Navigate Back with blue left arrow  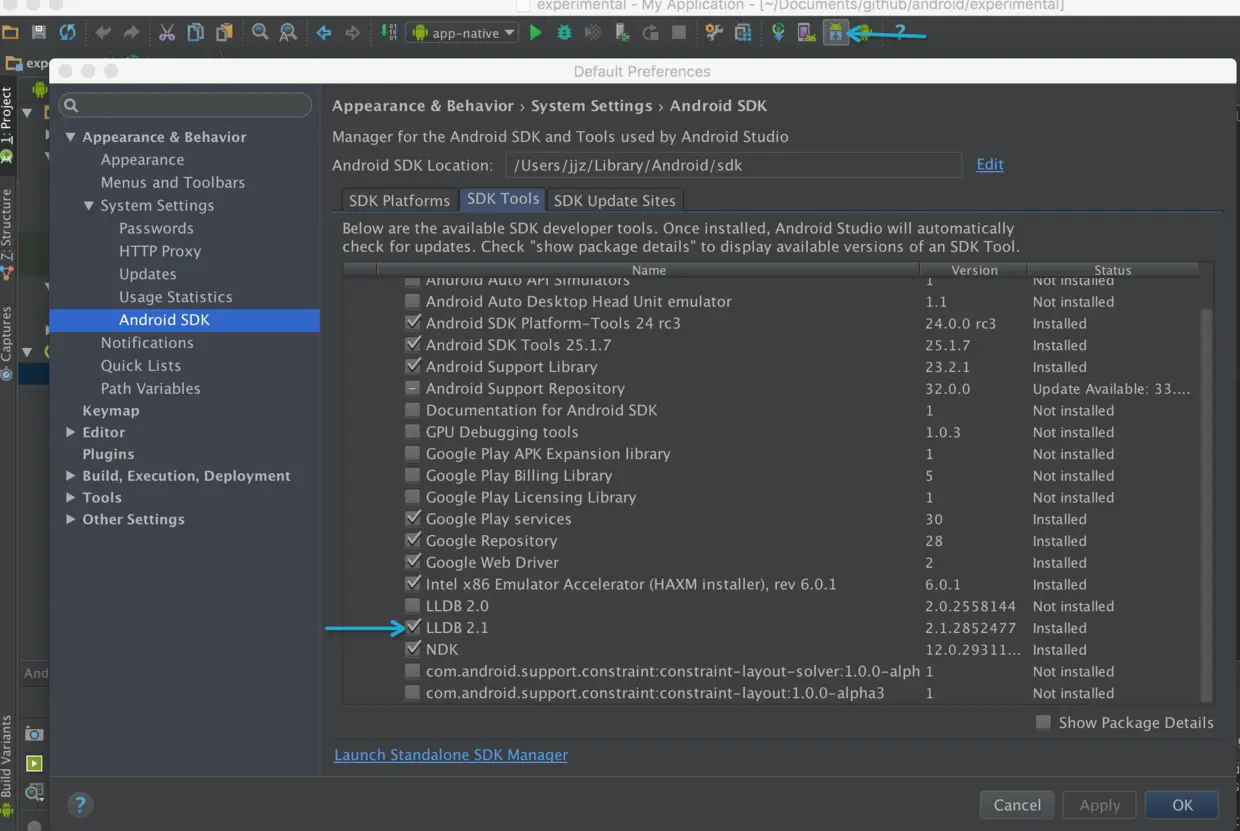(x=324, y=33)
